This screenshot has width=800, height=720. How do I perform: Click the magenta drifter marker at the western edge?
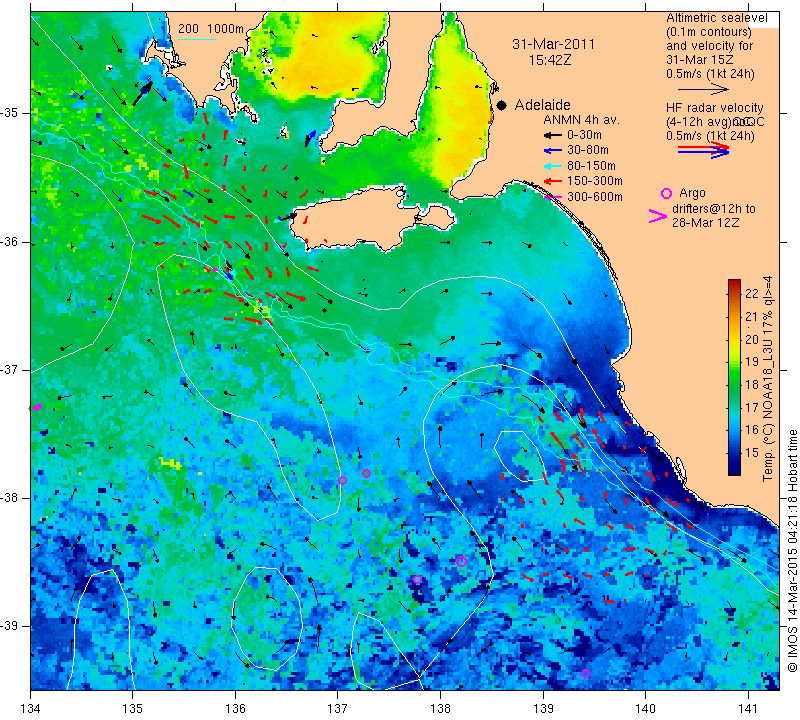click(37, 407)
